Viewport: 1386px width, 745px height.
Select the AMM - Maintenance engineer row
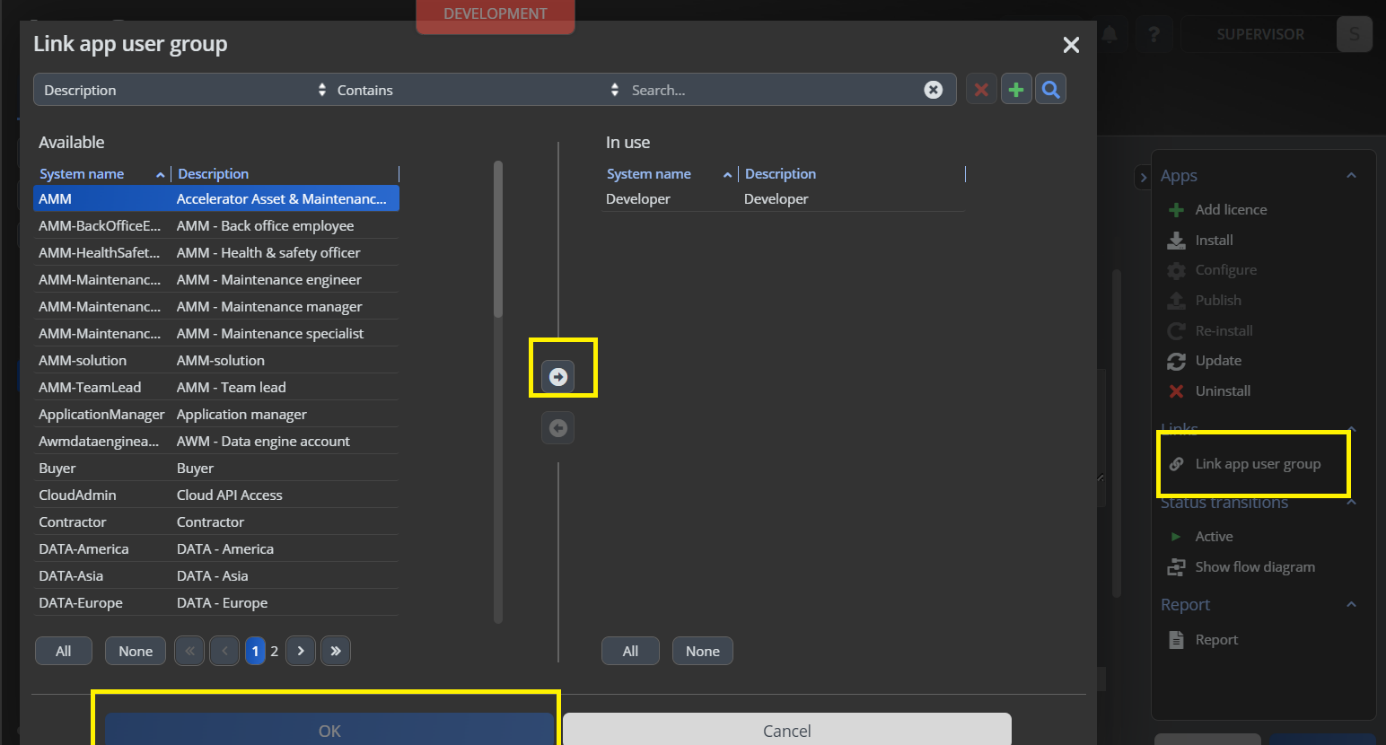pyautogui.click(x=216, y=280)
